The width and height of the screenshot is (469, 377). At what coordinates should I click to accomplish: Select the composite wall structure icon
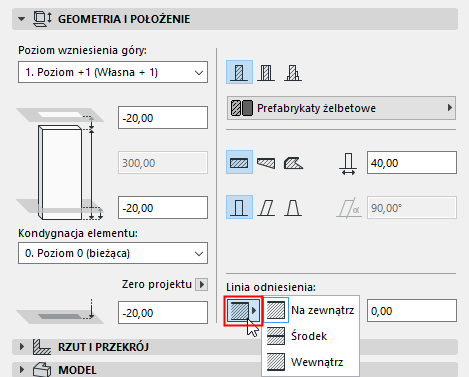point(266,72)
